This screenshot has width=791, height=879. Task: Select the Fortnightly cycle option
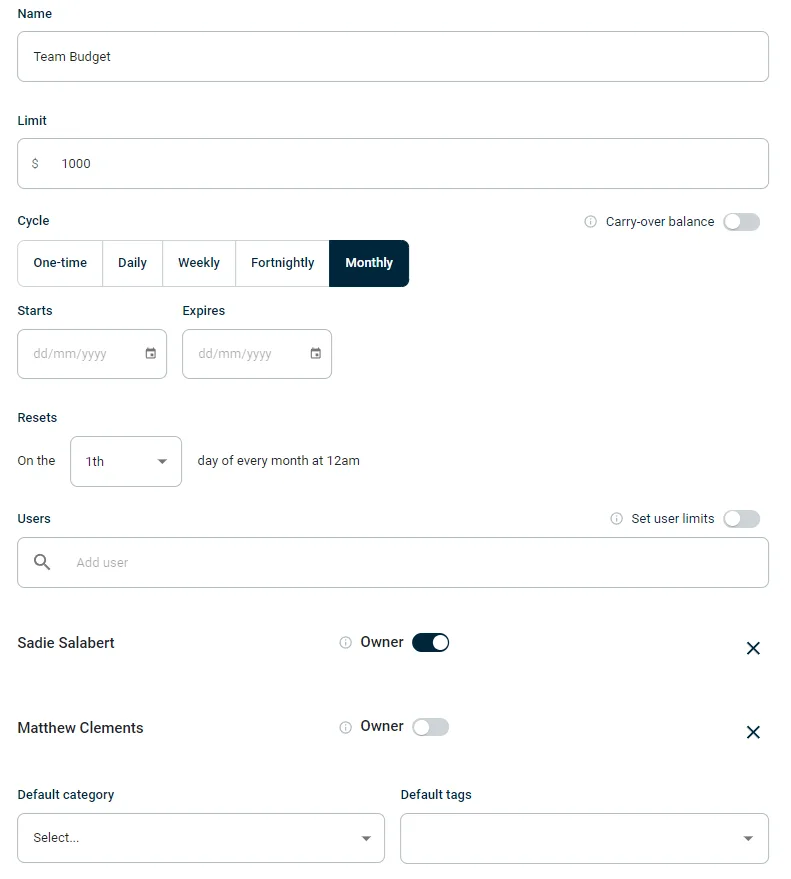click(282, 263)
